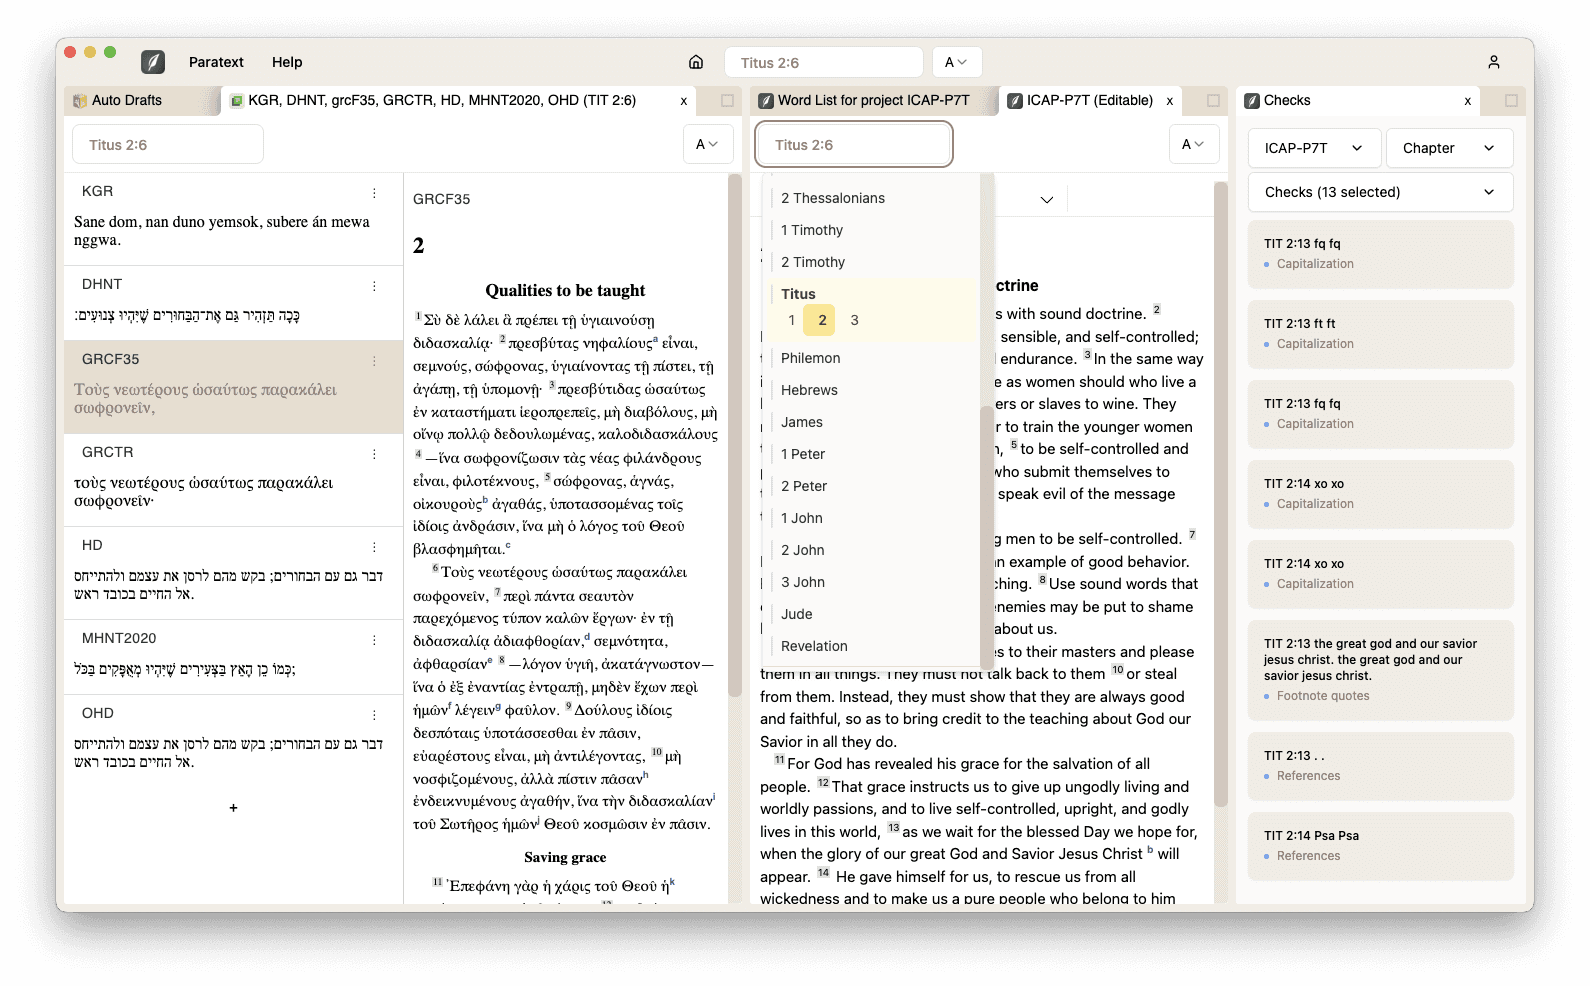Viewport: 1590px width, 986px height.
Task: Choose 2 Peter from book list
Action: [872, 486]
